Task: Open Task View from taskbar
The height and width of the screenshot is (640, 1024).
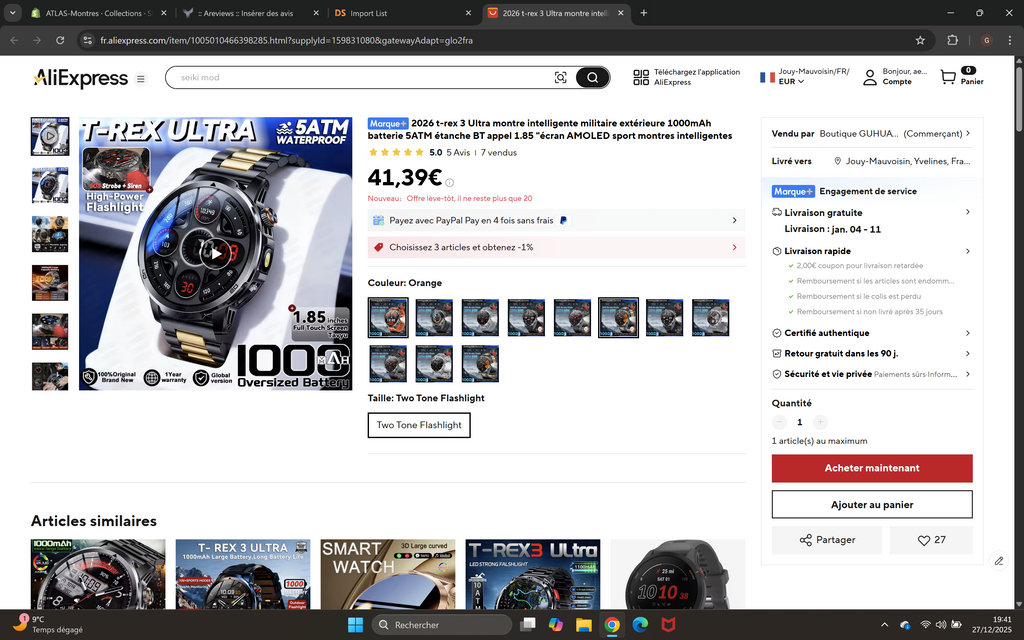Action: click(x=527, y=625)
